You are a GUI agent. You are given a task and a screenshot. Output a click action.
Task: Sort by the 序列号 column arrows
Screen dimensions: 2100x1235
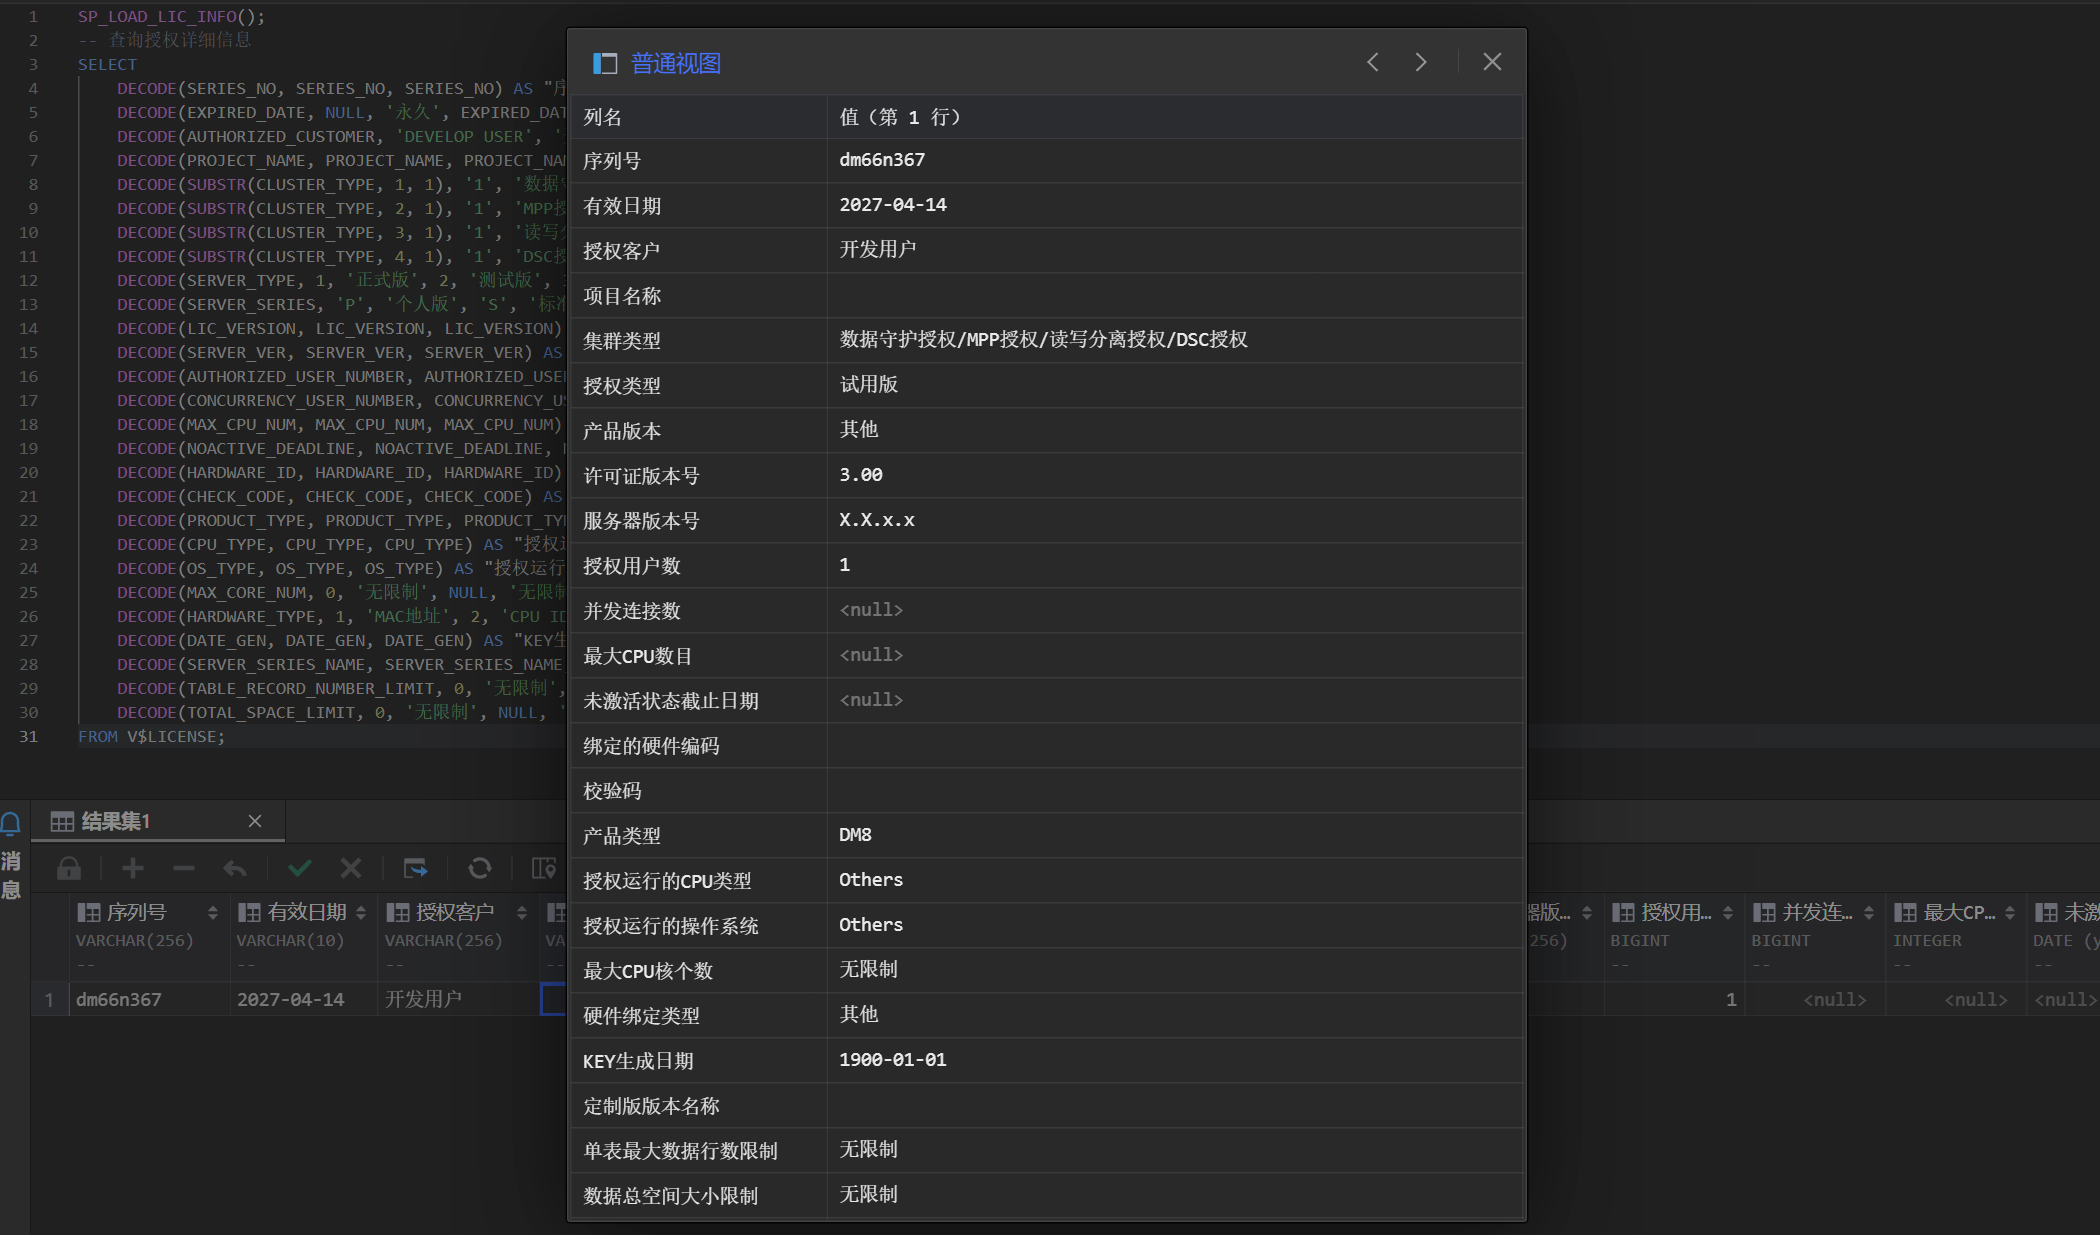coord(212,912)
